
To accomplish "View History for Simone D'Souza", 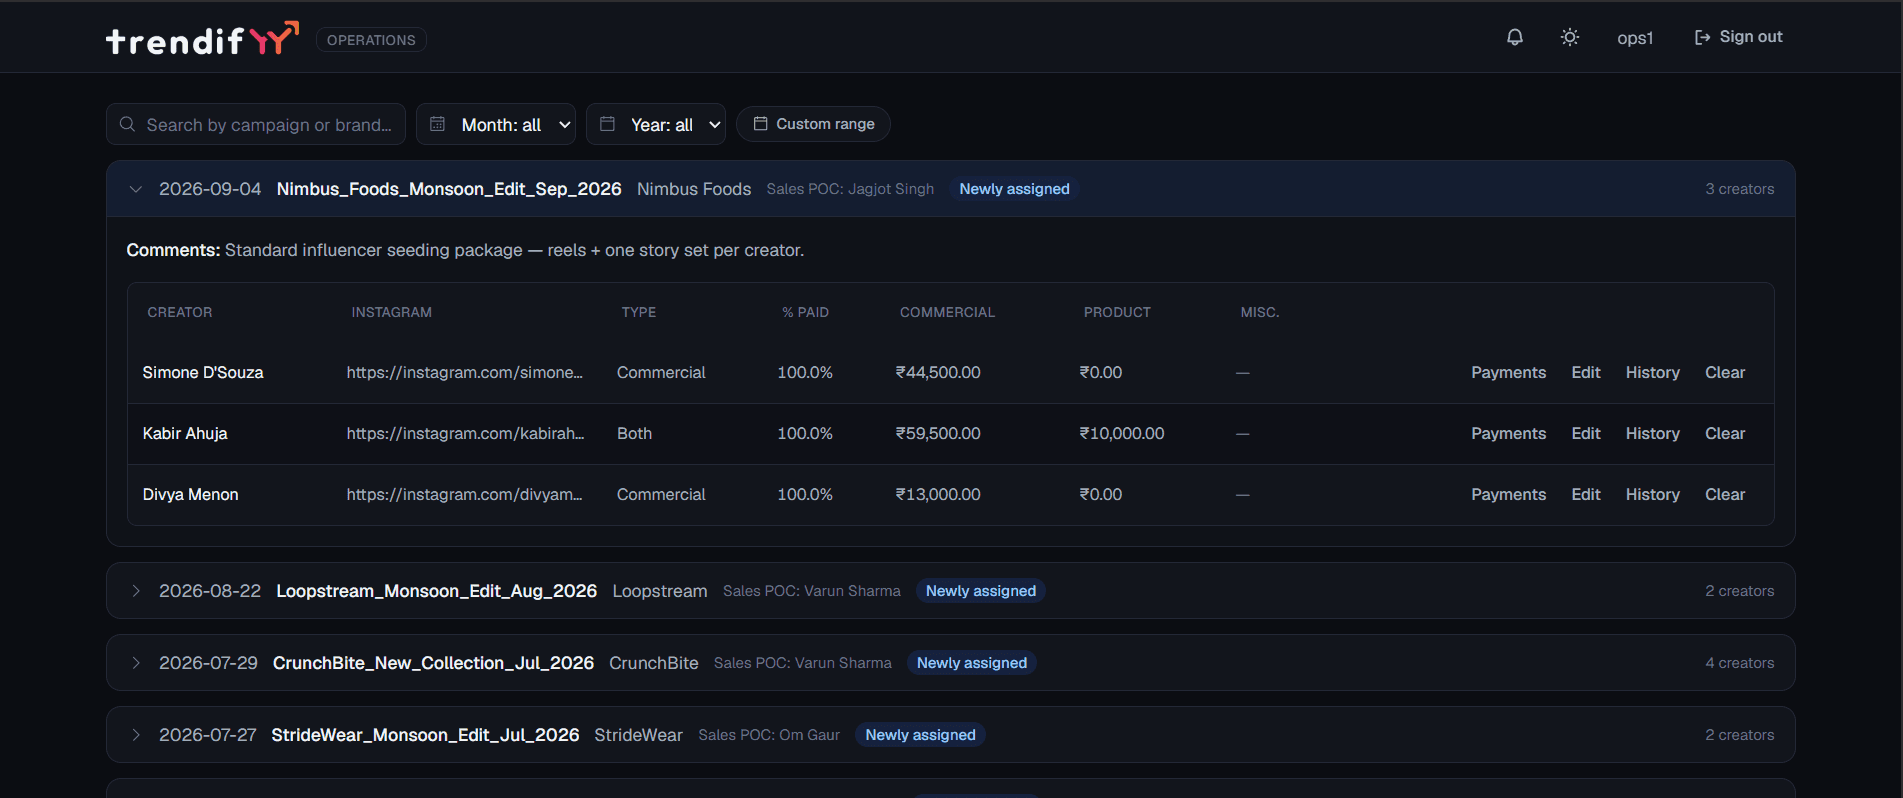I will click(x=1652, y=372).
